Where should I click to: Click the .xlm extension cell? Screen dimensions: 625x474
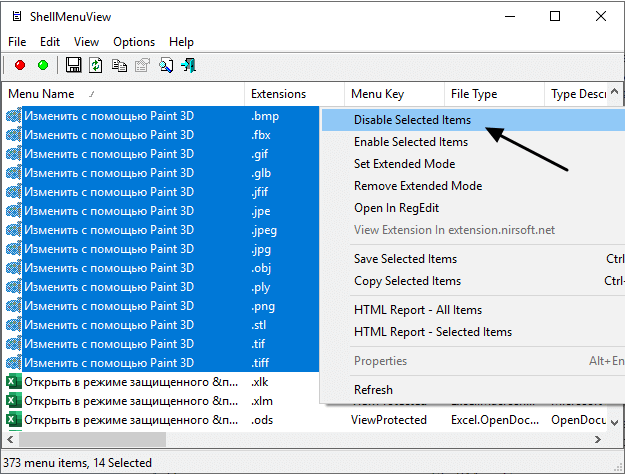coord(262,401)
